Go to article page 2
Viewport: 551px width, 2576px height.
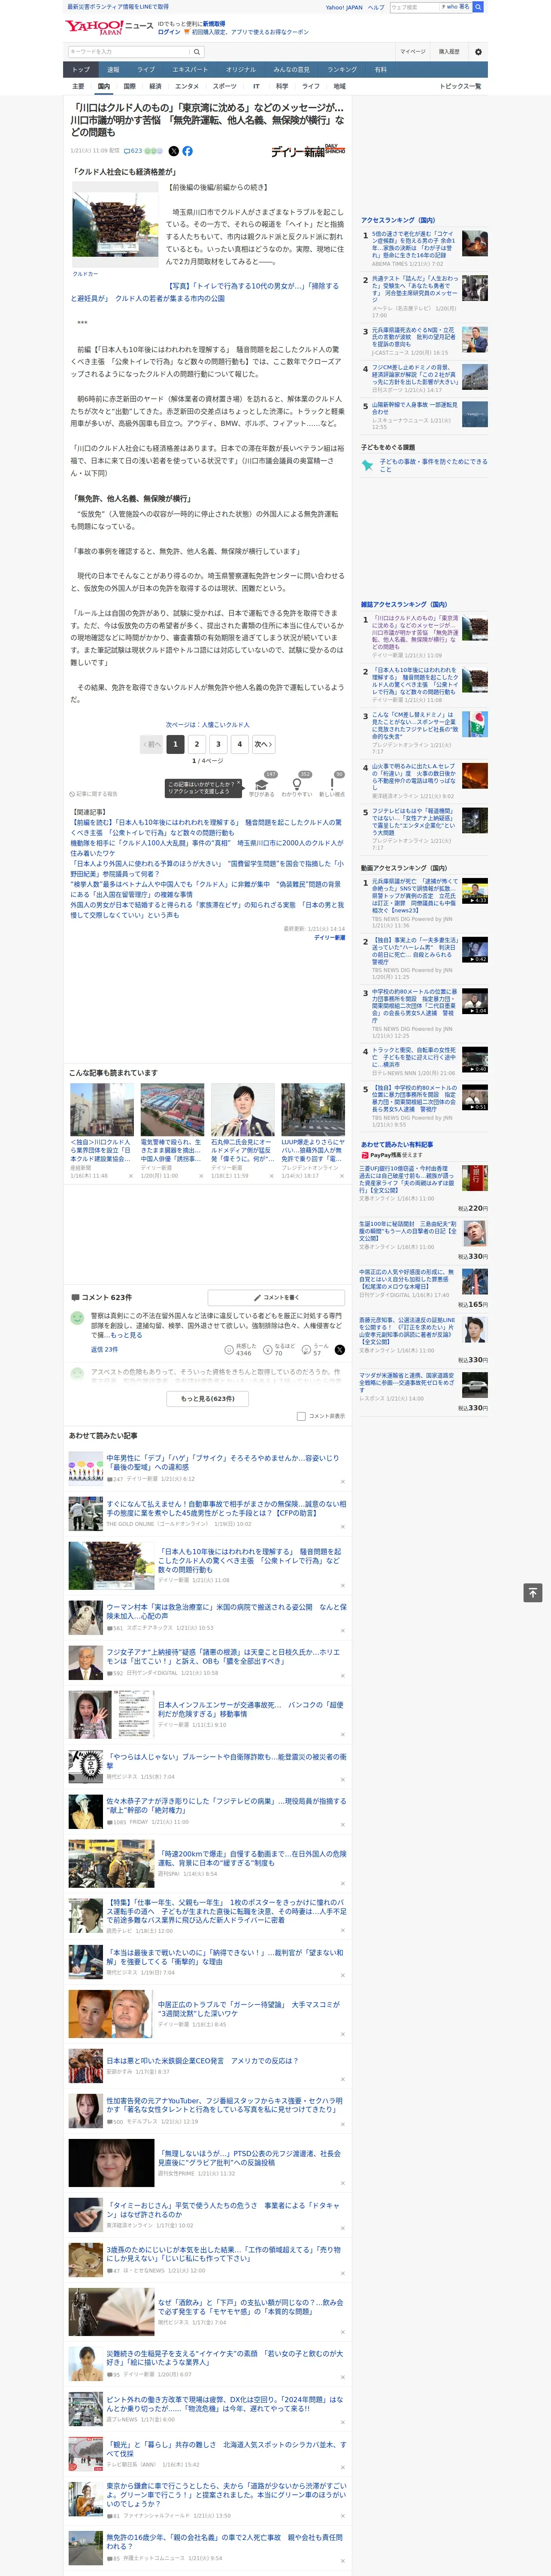pyautogui.click(x=197, y=744)
